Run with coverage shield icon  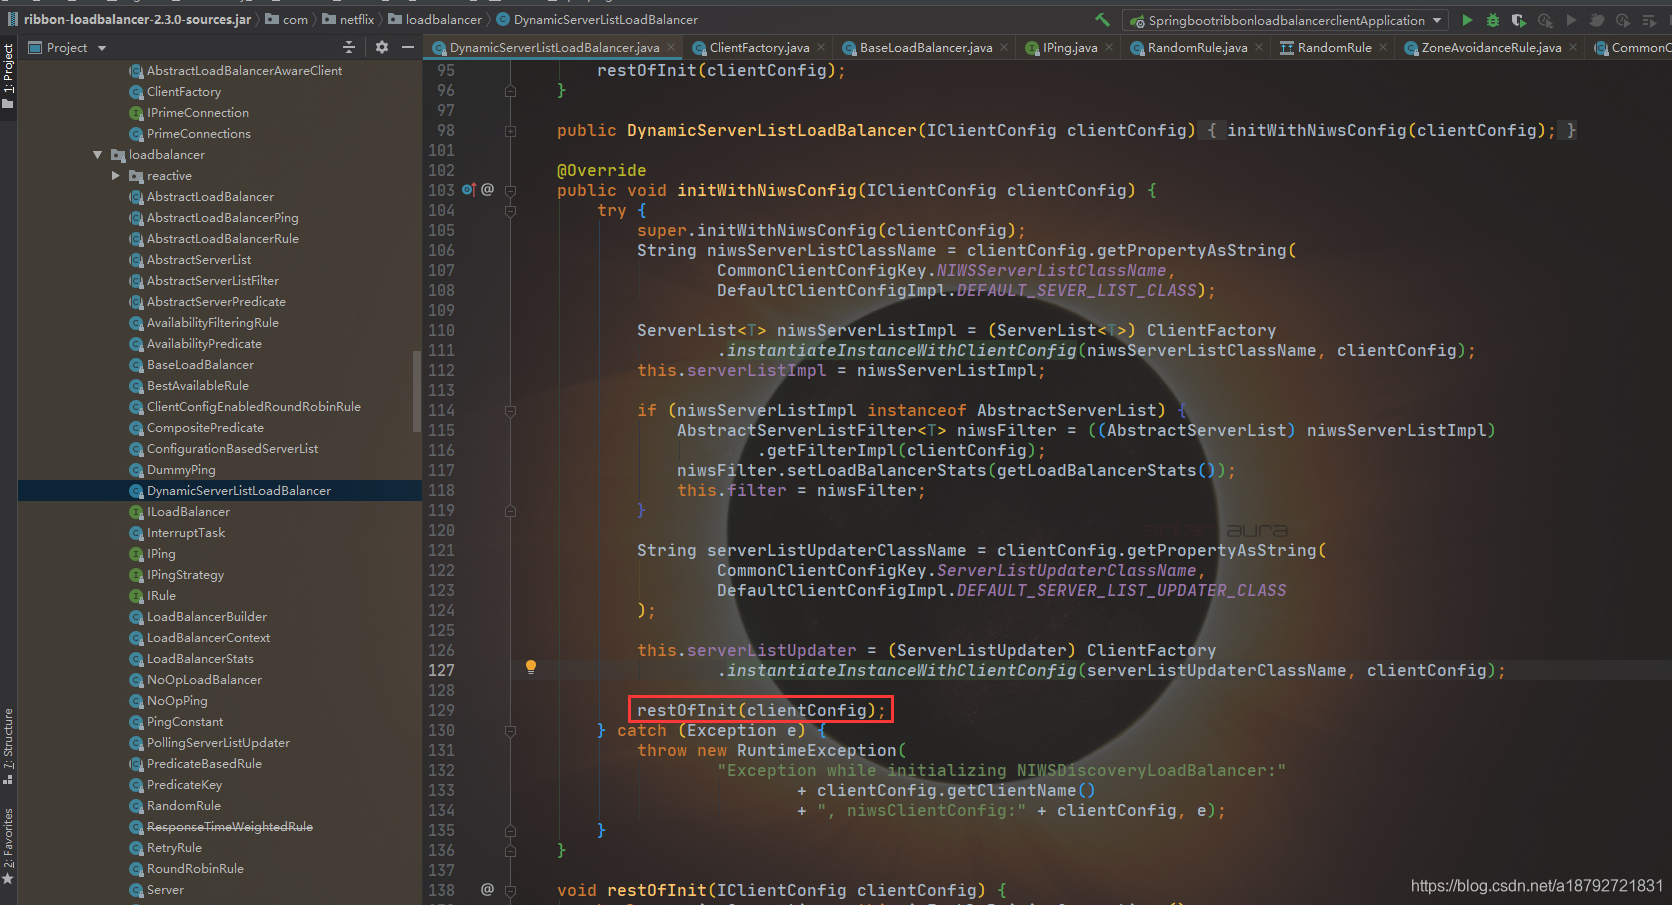[x=1519, y=20]
